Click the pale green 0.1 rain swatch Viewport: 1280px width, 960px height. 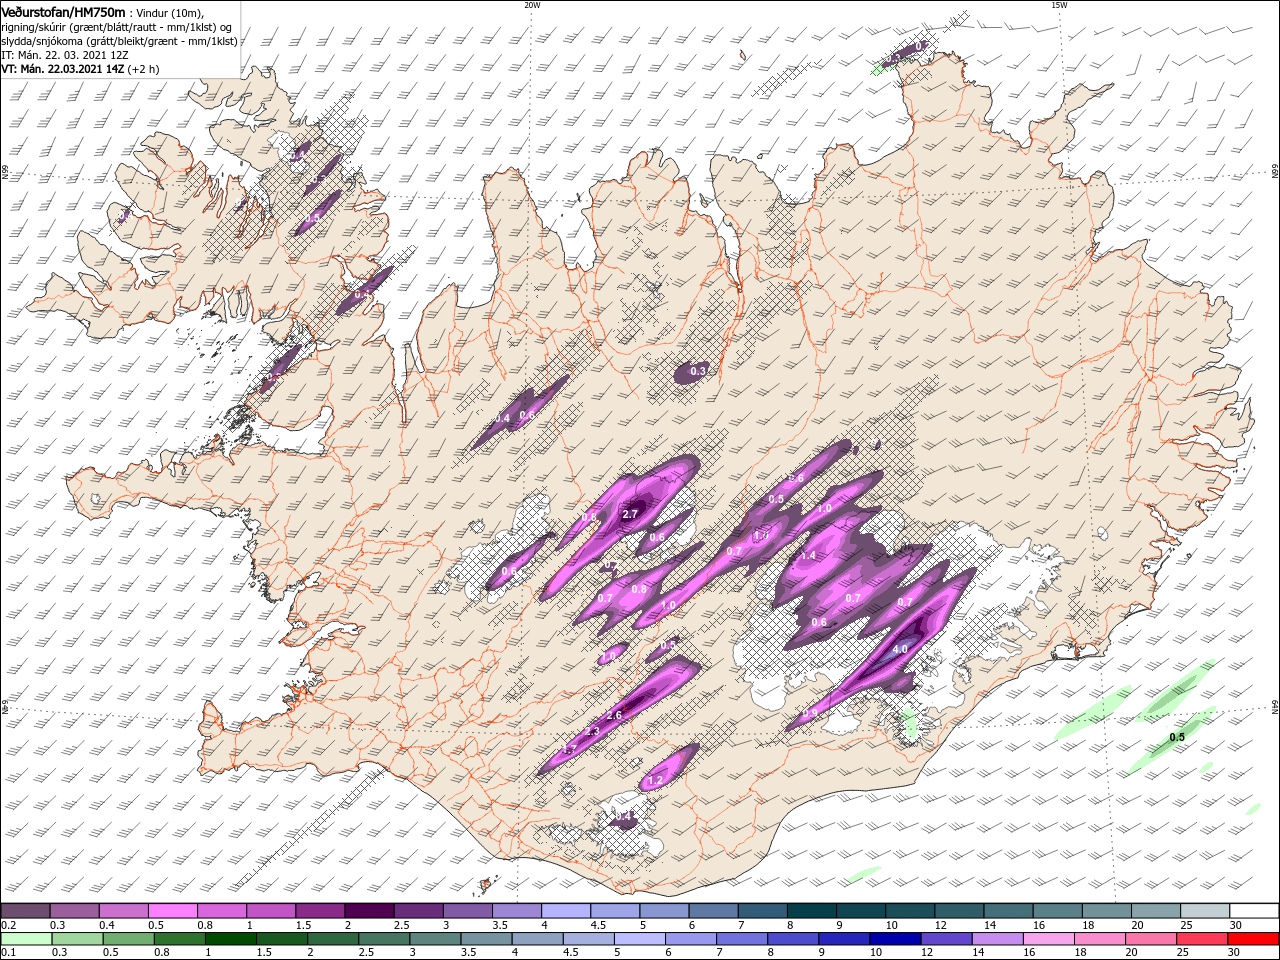[x=26, y=939]
